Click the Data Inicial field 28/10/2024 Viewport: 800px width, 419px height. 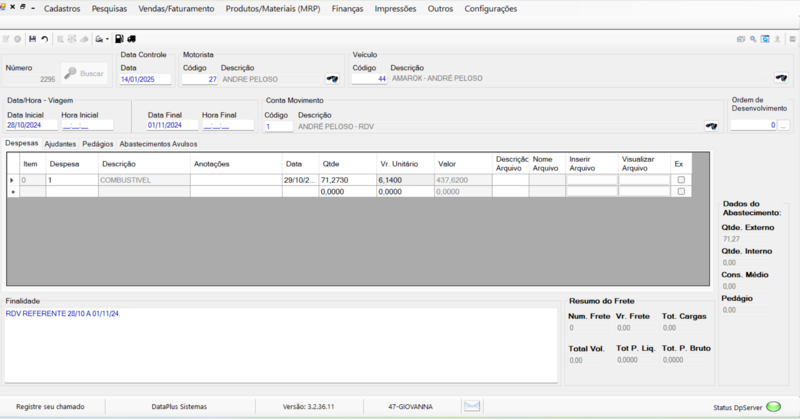[x=32, y=125]
